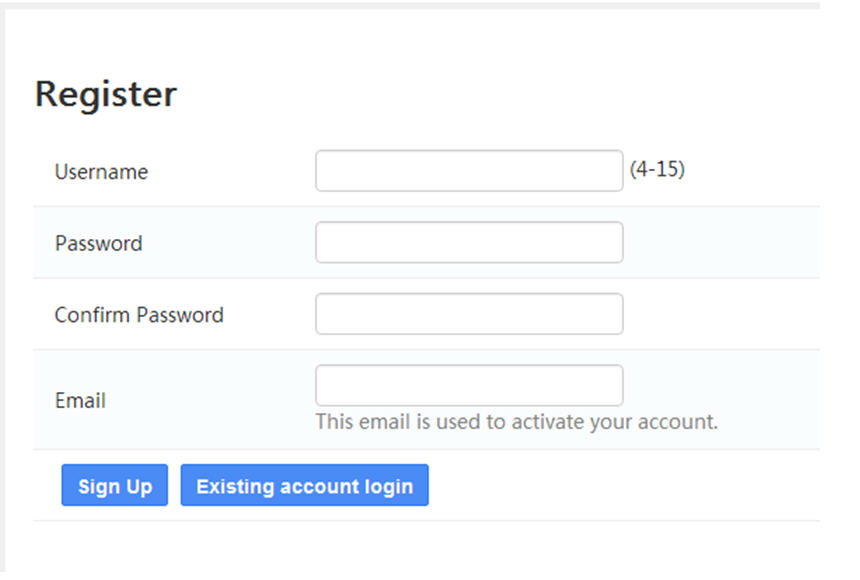The image size is (860, 580).
Task: Click empty space right of Password field
Action: click(x=721, y=243)
